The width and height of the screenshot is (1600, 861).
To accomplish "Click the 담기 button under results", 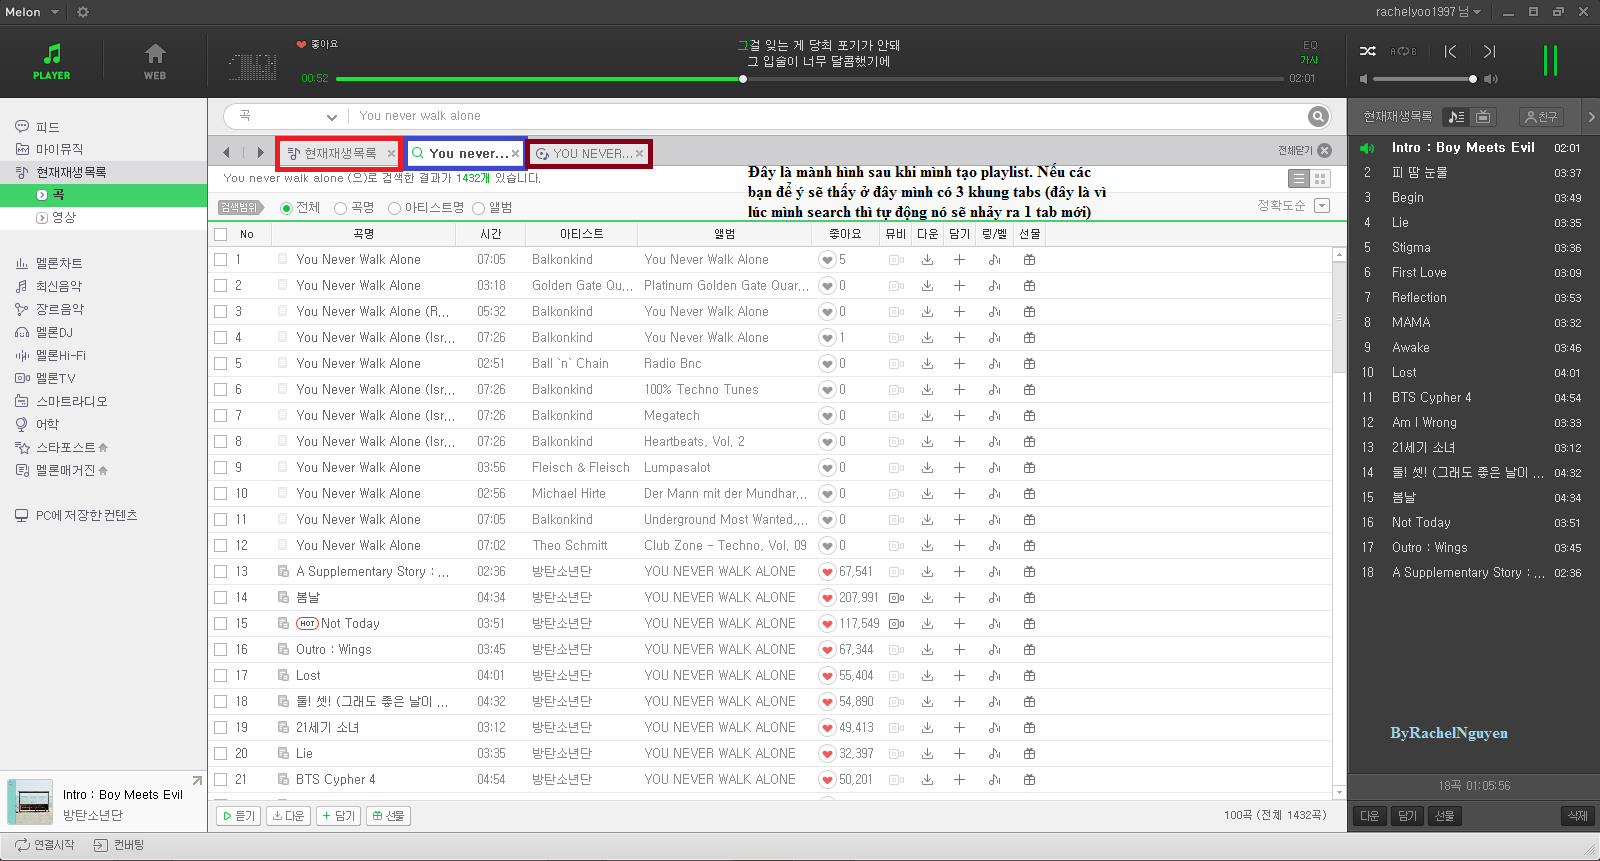I will point(339,816).
